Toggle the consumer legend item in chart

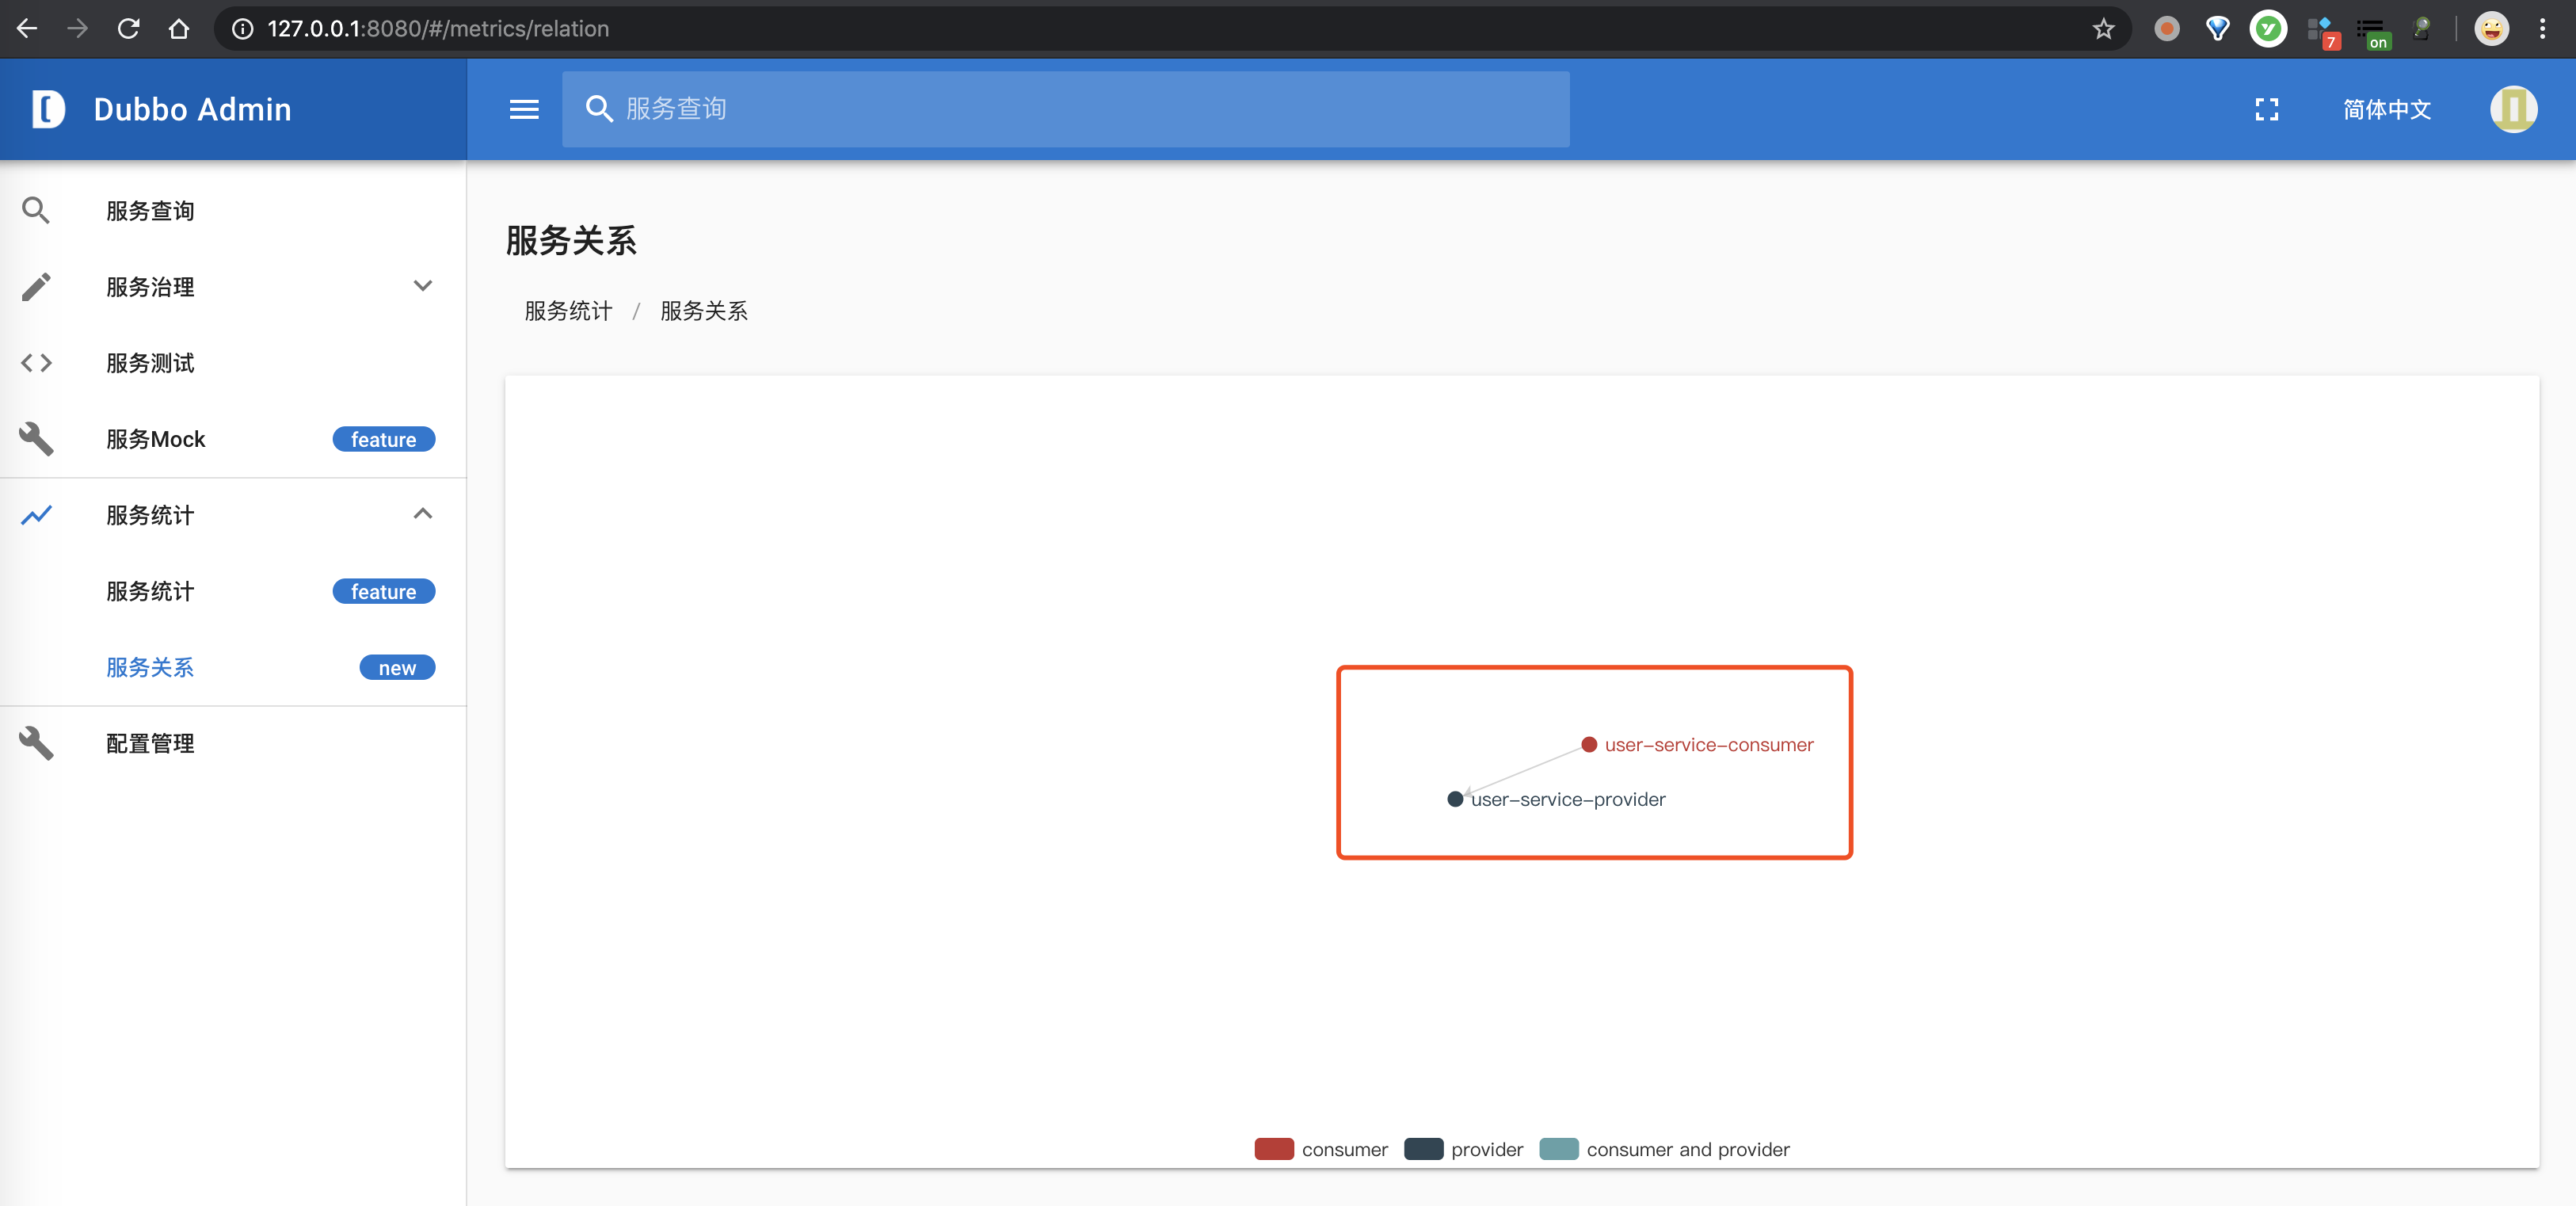[x=1274, y=1149]
